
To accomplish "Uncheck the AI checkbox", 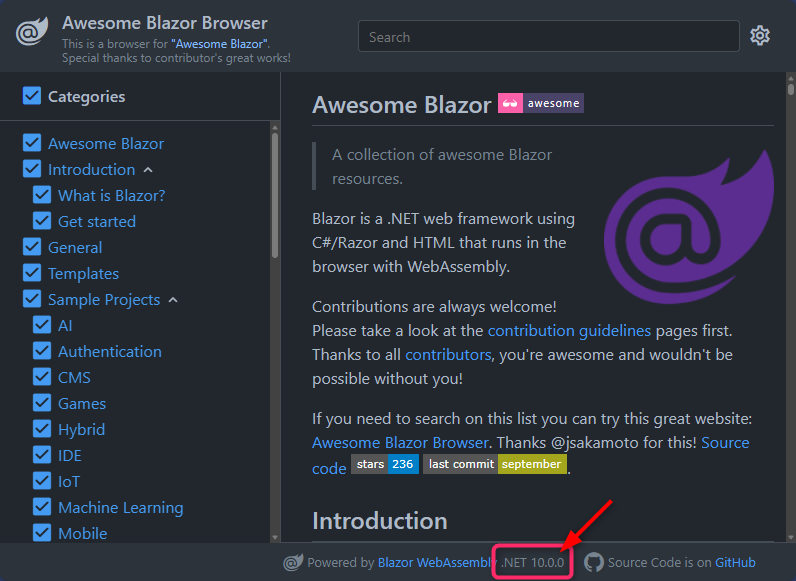I will (42, 325).
